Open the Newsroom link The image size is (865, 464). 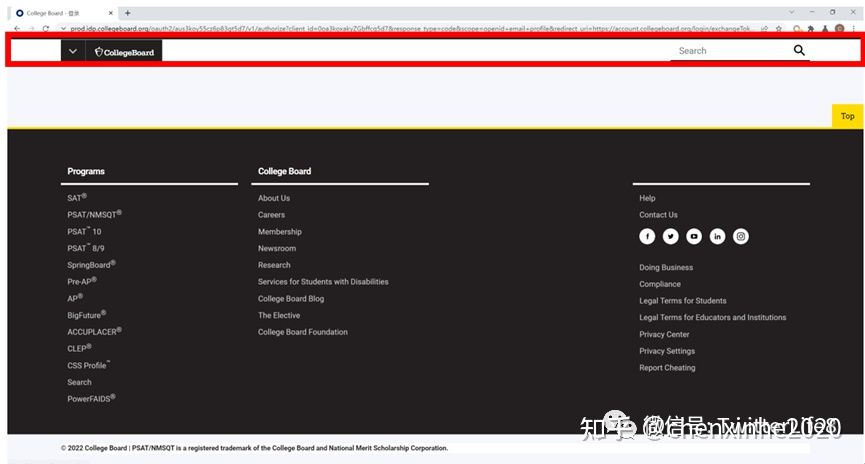(277, 248)
